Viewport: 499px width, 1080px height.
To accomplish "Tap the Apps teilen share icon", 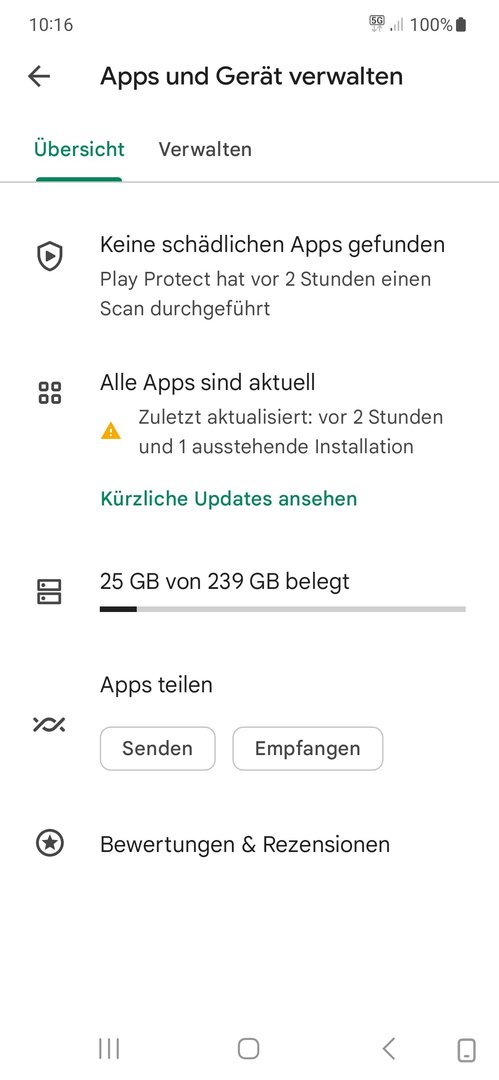I will coord(49,725).
